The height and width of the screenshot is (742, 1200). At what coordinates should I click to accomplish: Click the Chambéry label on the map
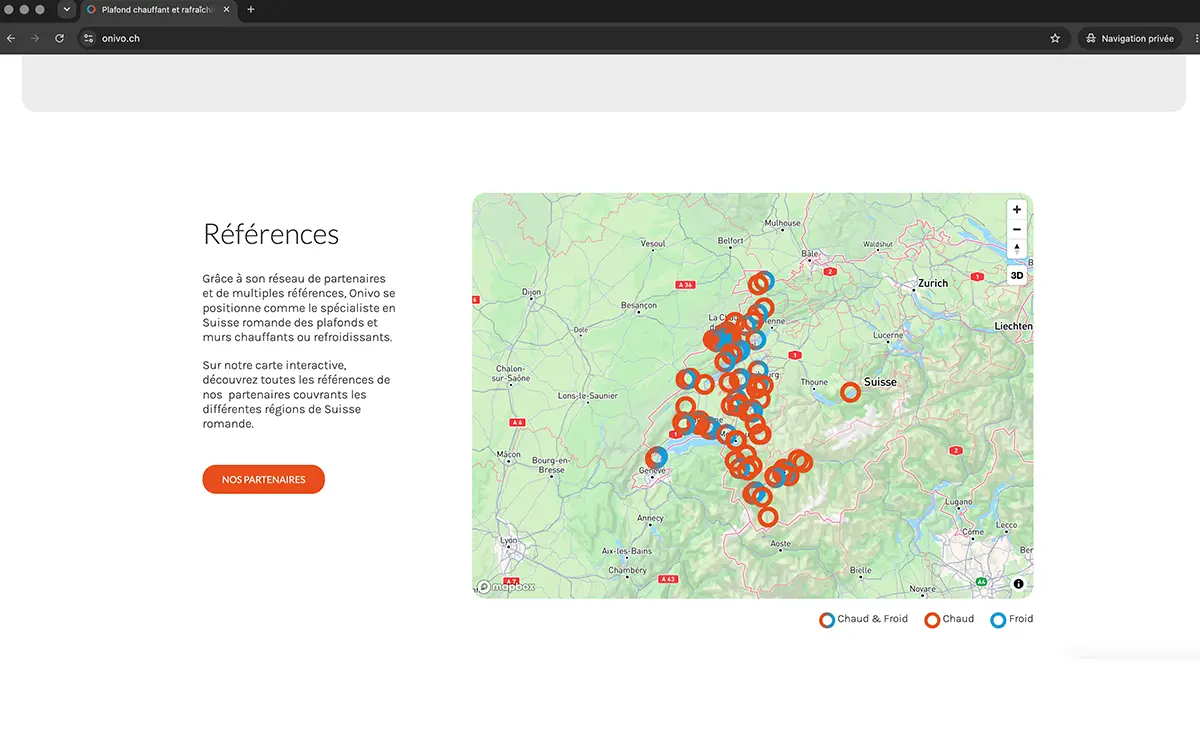point(628,570)
